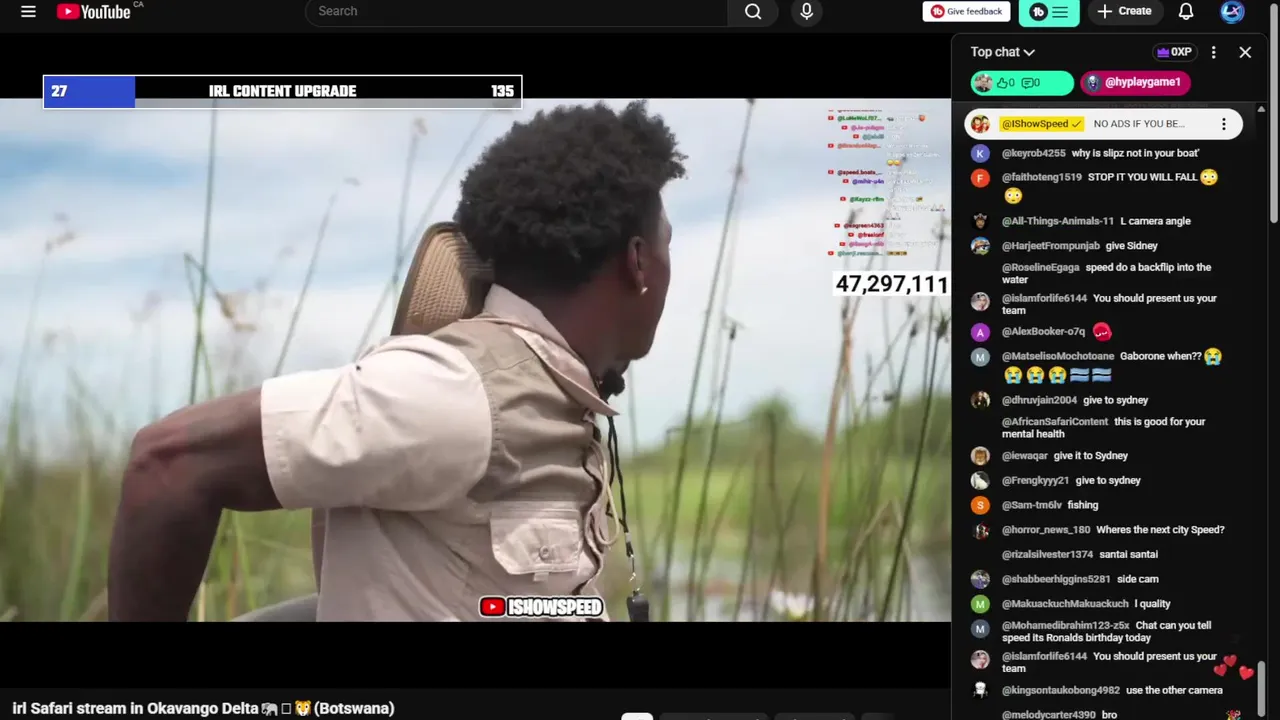Select message 'Wheres the next city Speed?'
This screenshot has height=720, width=1280.
[1160, 530]
